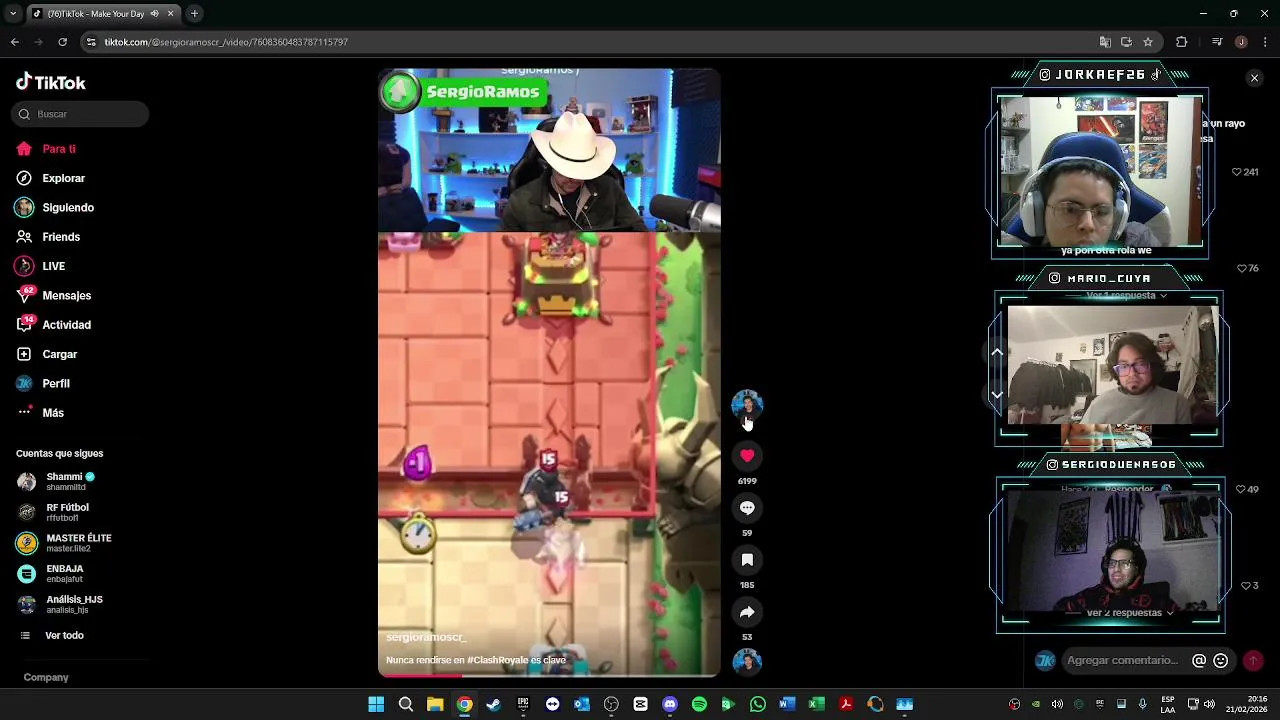
Task: Post comment with the red send arrow
Action: coord(1253,660)
